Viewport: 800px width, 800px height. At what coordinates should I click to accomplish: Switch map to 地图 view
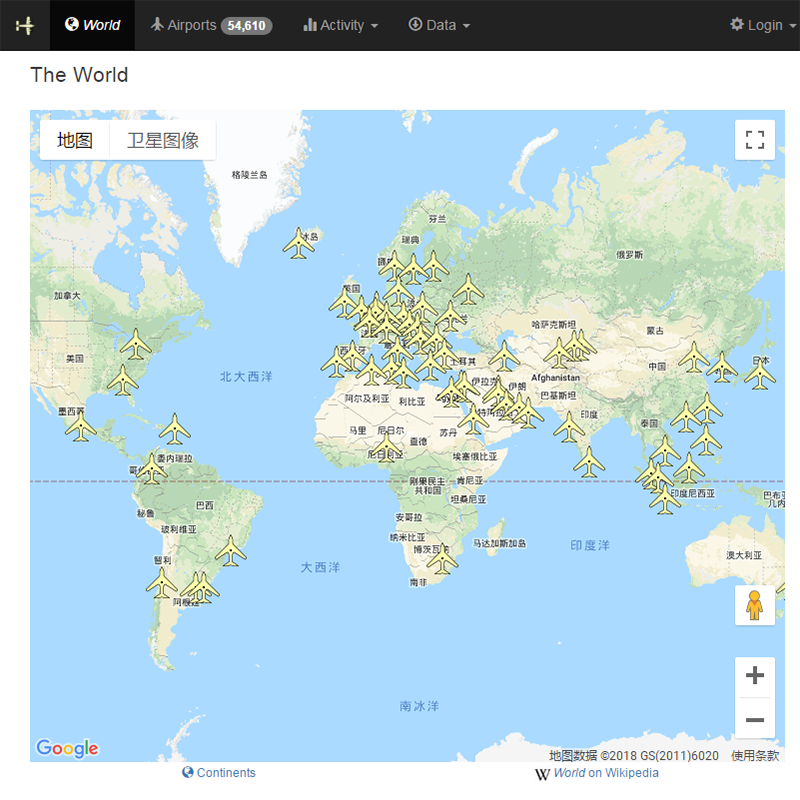pos(75,140)
